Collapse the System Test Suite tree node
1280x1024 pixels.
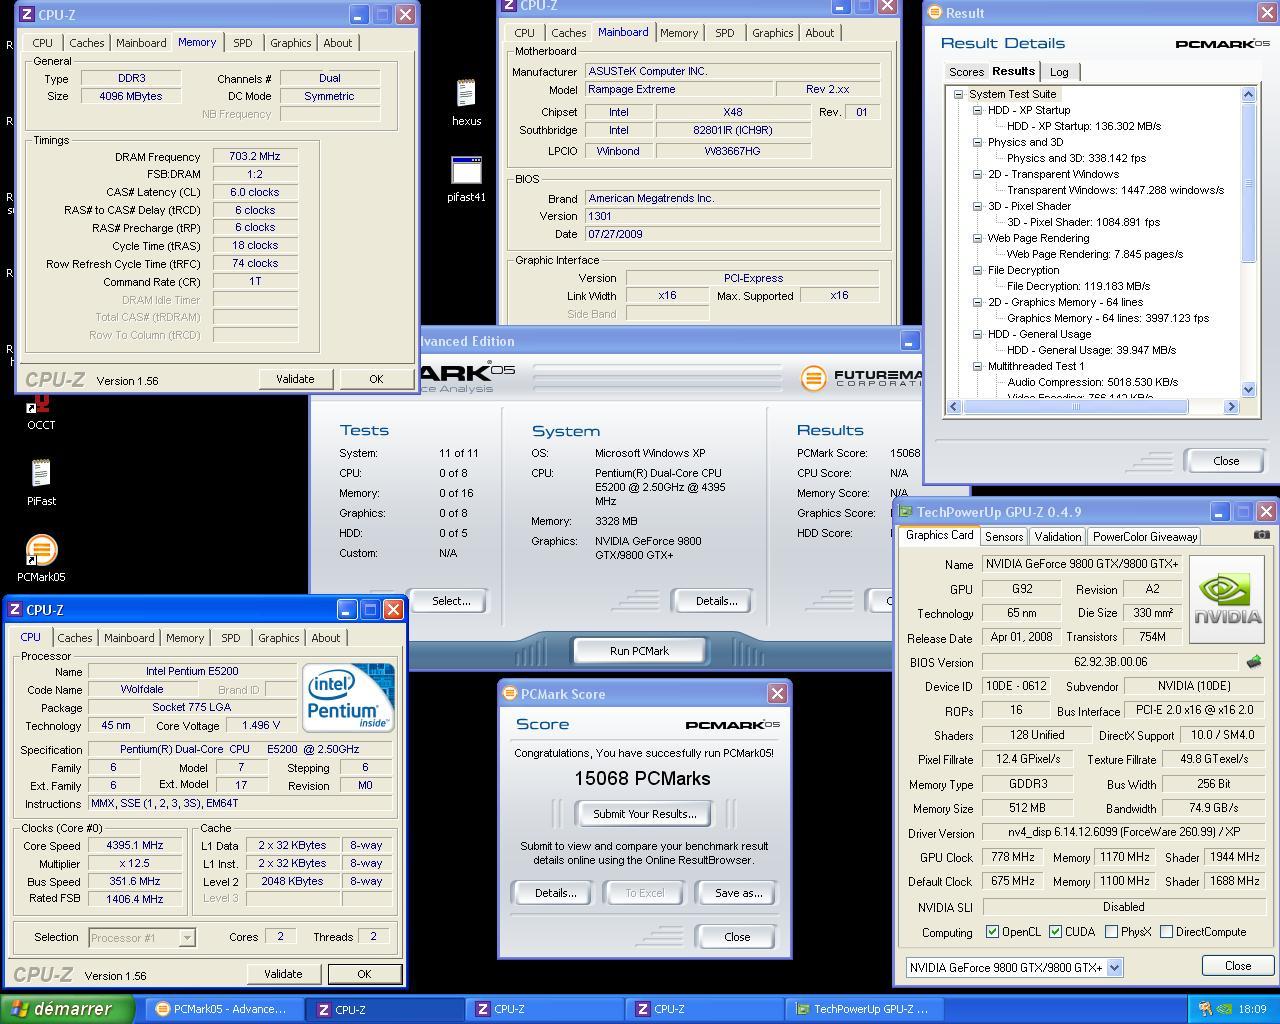[x=958, y=94]
